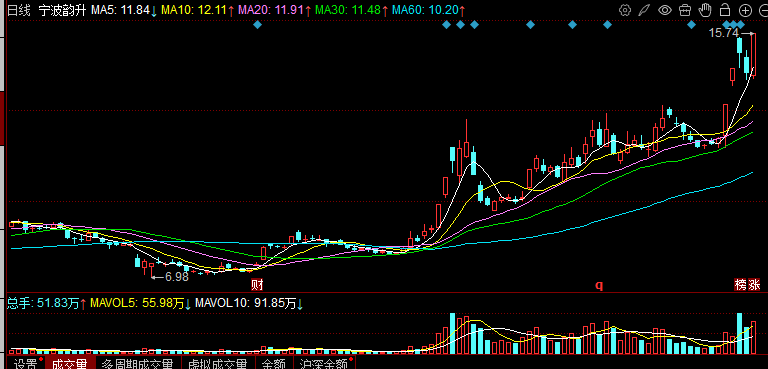Image resolution: width=768 pixels, height=369 pixels.
Task: Select the hand pan tool
Action: (705, 10)
